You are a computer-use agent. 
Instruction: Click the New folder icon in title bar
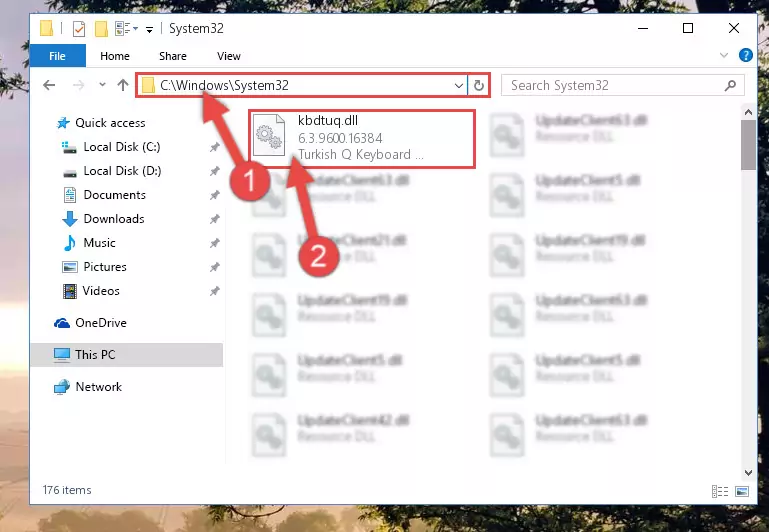pyautogui.click(x=101, y=29)
